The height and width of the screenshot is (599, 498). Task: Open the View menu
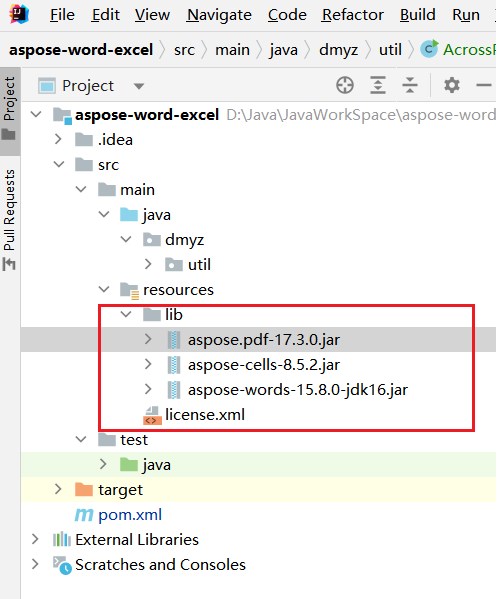click(x=152, y=15)
